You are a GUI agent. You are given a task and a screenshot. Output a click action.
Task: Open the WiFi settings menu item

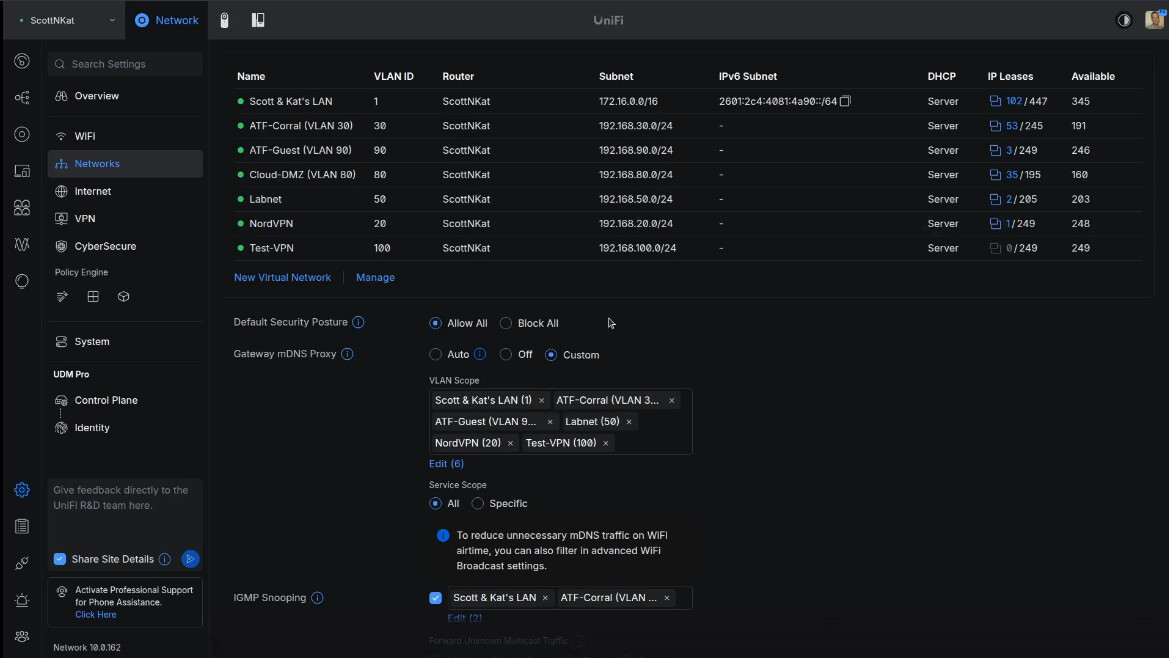[85, 136]
